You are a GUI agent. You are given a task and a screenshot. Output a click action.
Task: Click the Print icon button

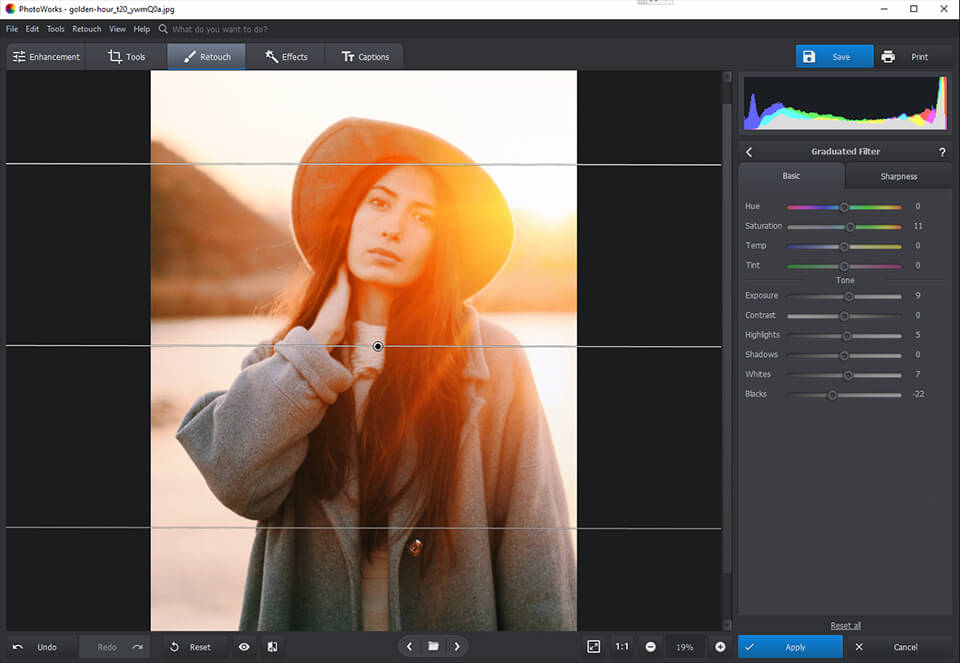coord(888,57)
